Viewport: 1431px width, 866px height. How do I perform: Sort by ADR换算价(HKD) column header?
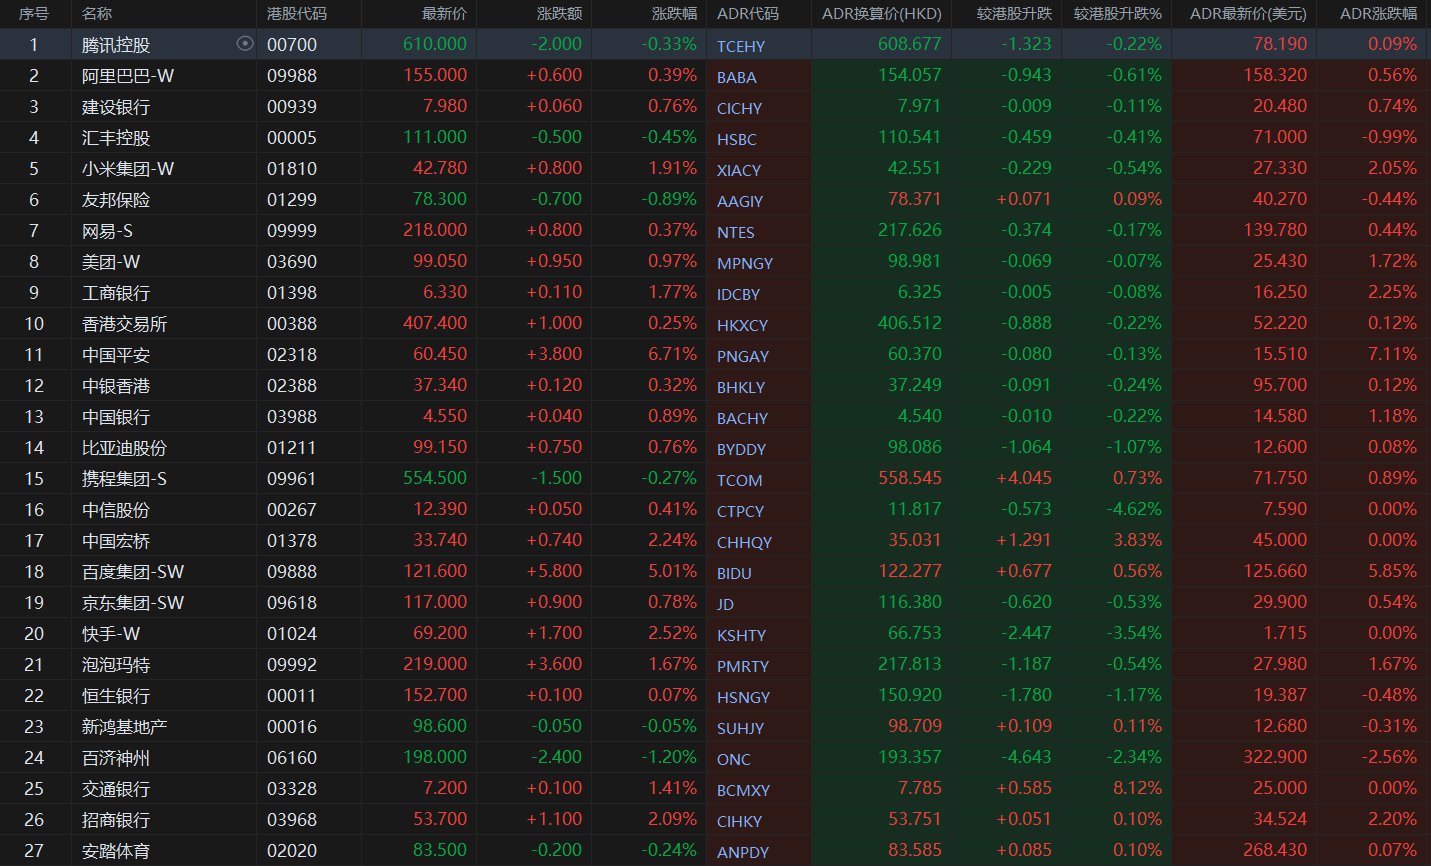[x=881, y=14]
